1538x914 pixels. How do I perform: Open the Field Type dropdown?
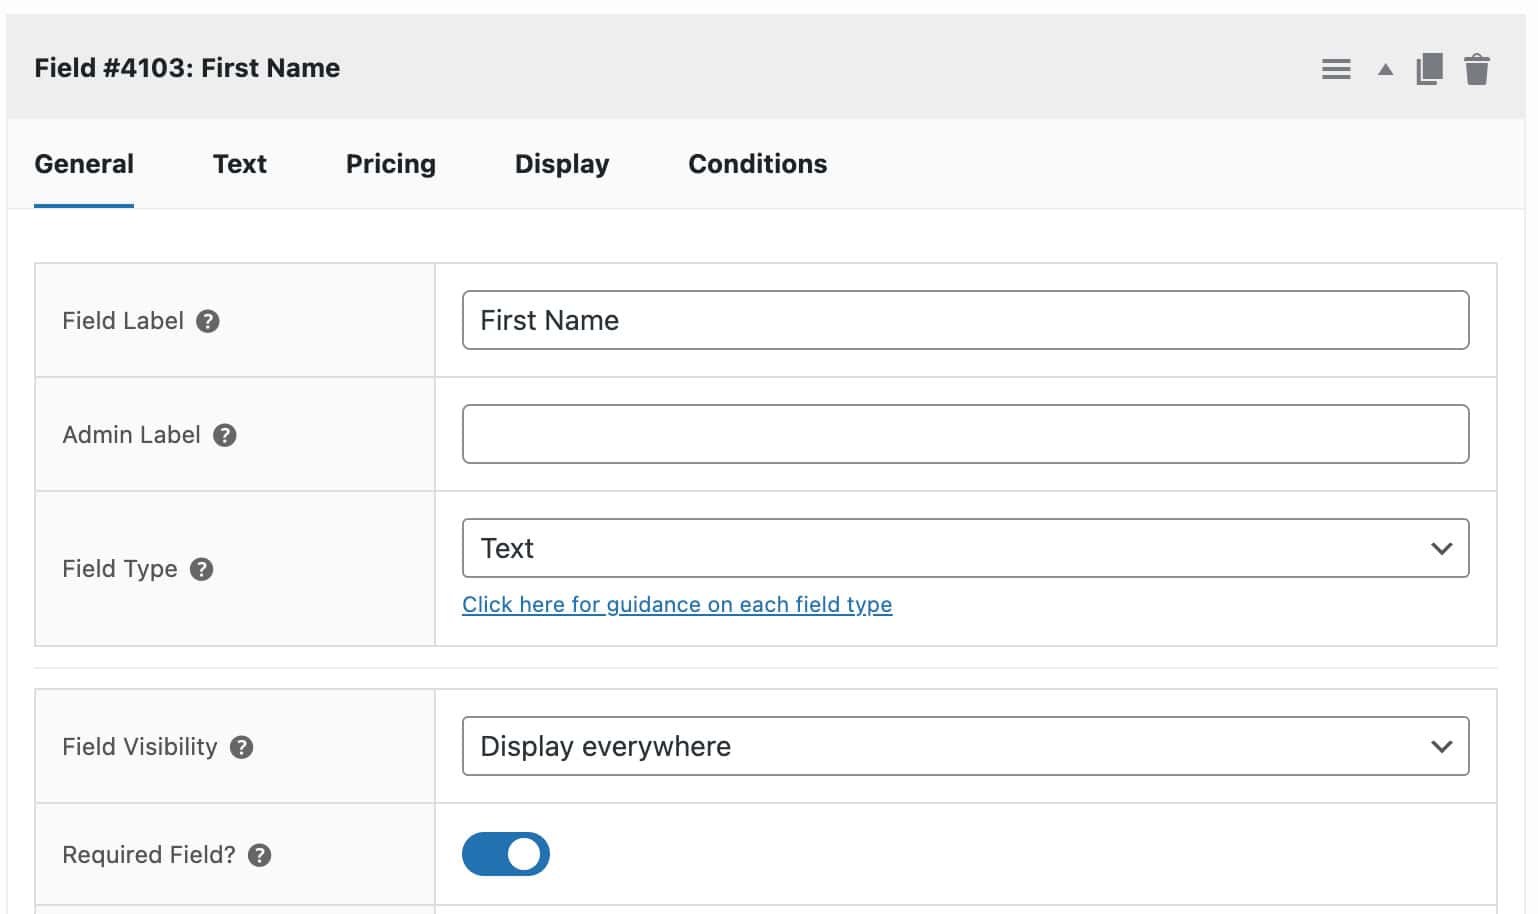point(964,548)
